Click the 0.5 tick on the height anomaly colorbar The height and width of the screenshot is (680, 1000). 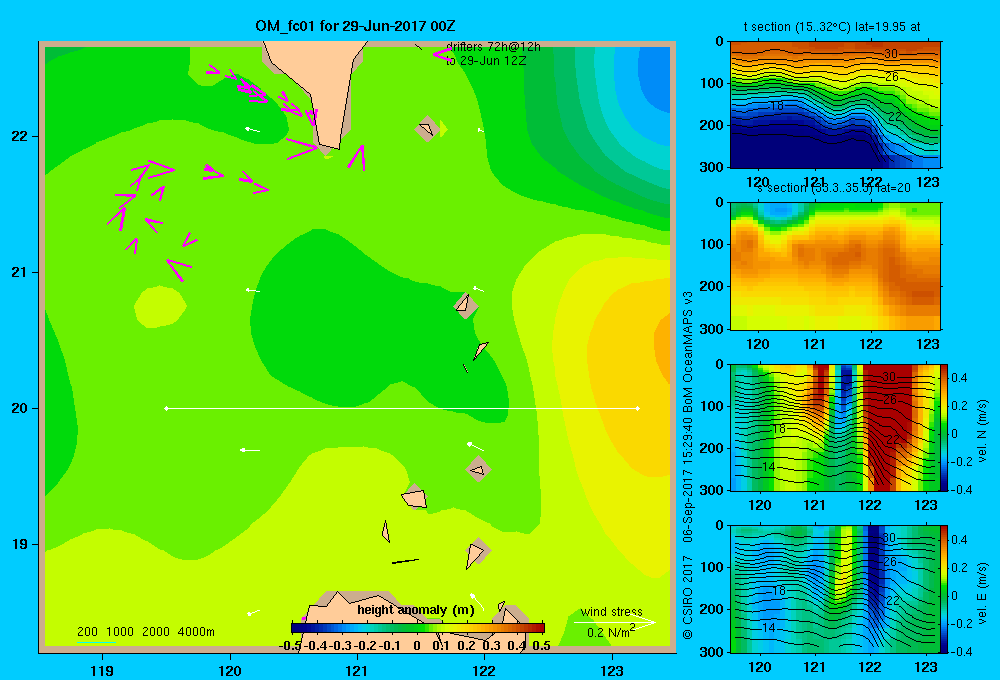[x=541, y=646]
